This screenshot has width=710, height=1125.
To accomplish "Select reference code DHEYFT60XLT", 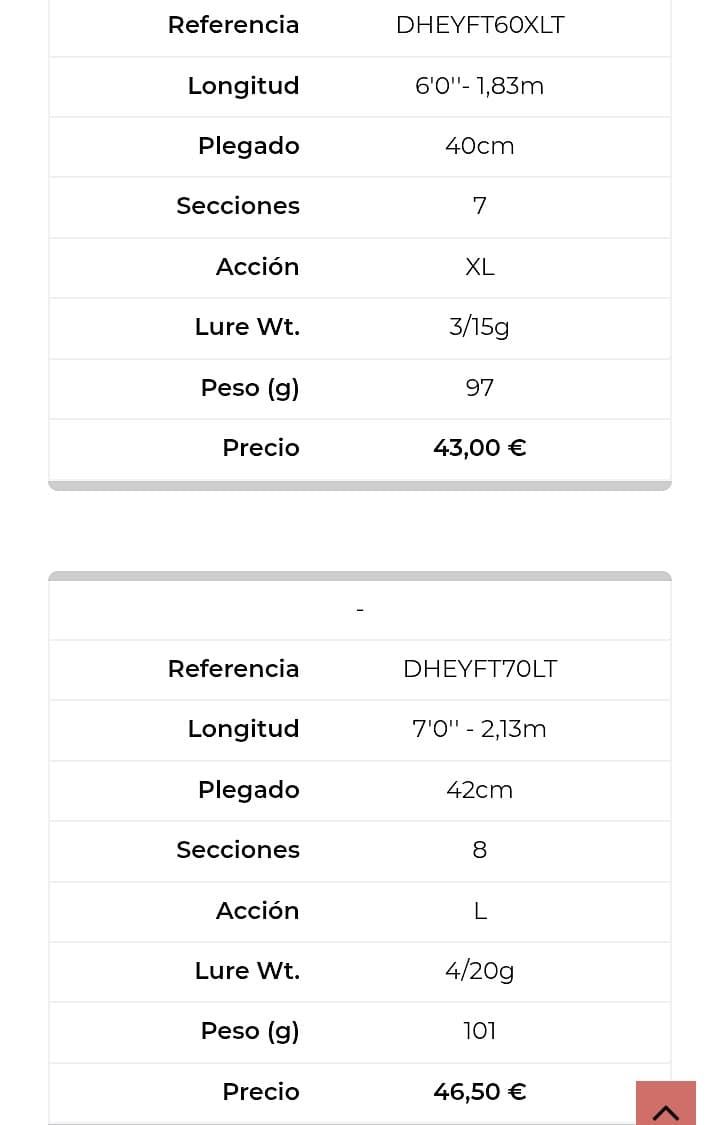I will pos(480,25).
